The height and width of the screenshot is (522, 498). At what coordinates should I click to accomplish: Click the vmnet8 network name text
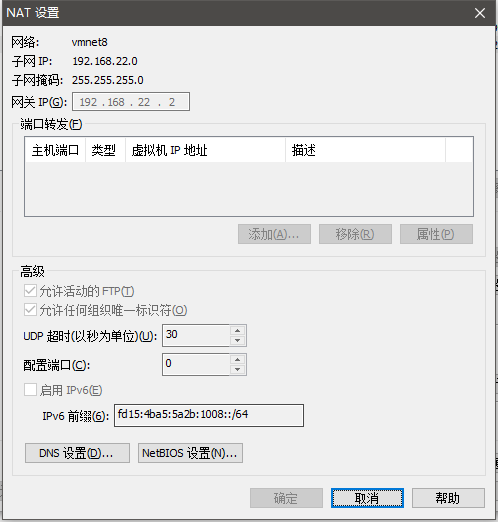click(90, 42)
